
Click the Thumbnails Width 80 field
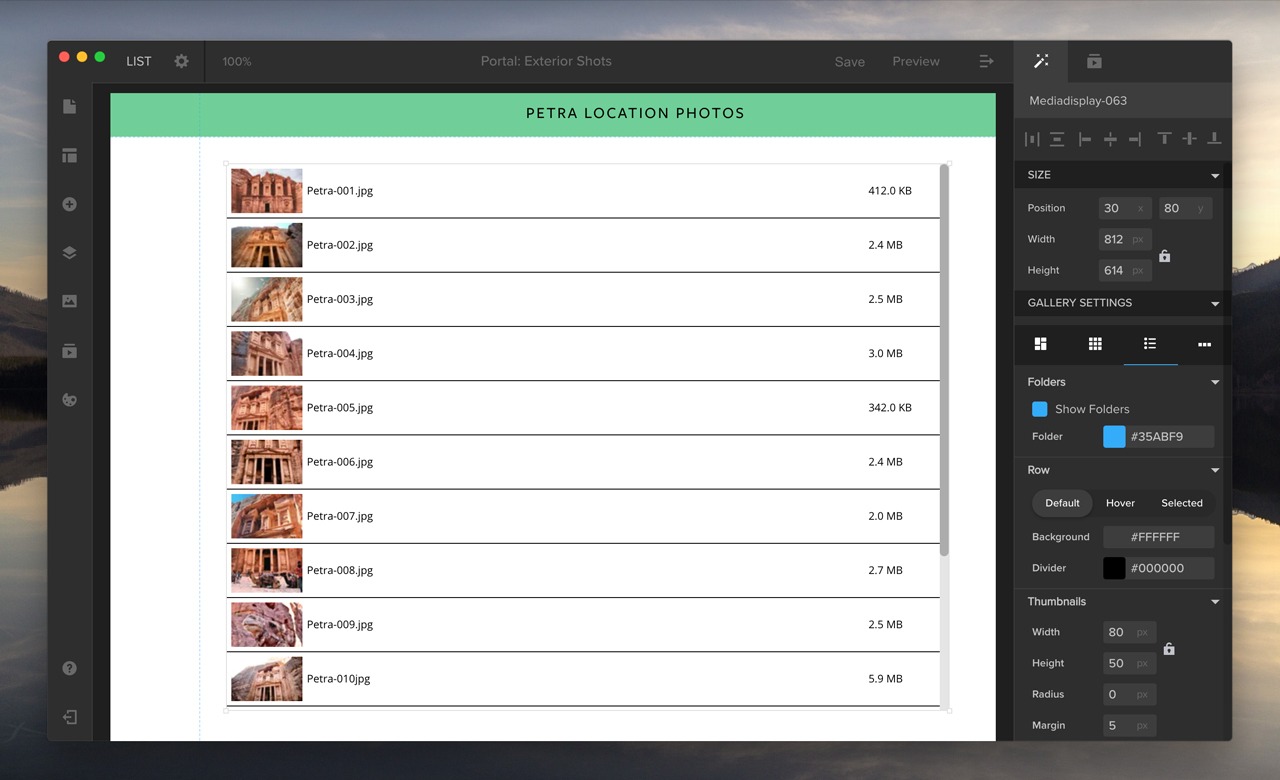pyautogui.click(x=1129, y=632)
